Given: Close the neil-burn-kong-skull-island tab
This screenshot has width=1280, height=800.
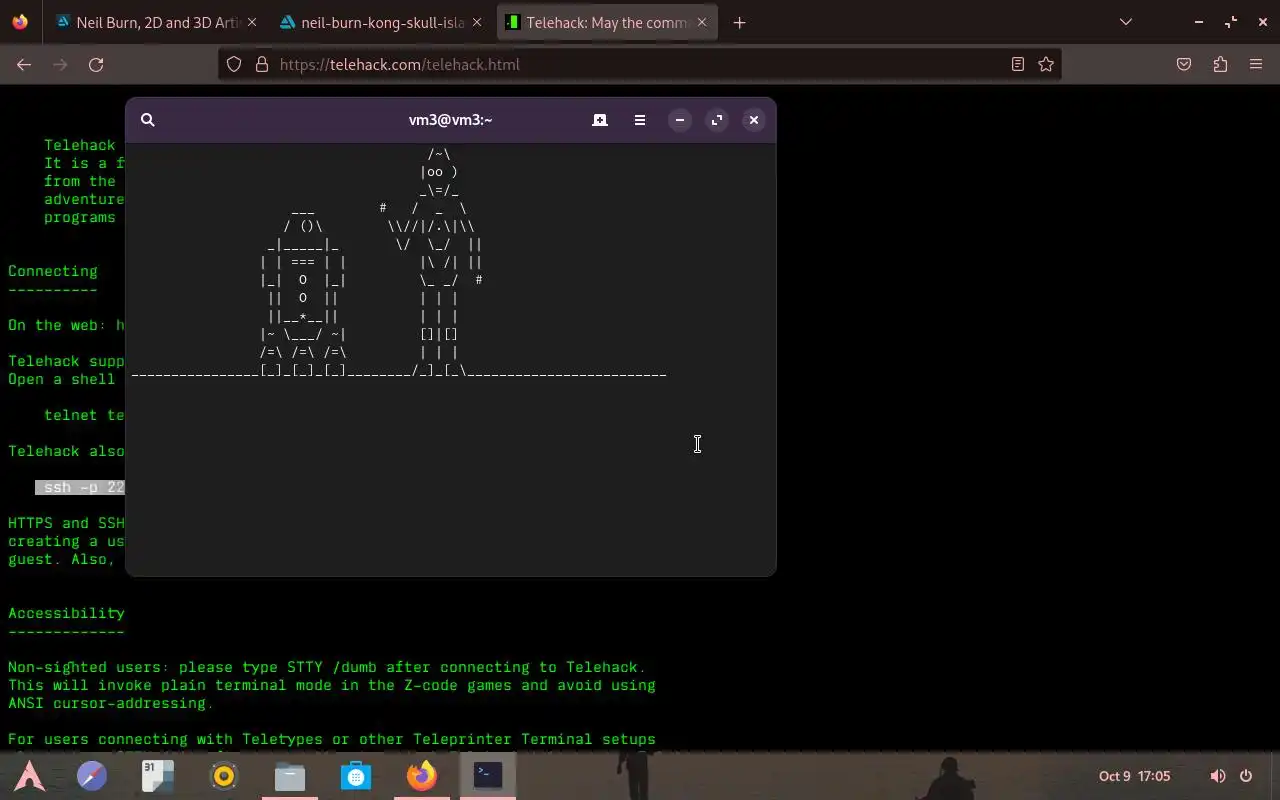Looking at the screenshot, I should click(477, 22).
